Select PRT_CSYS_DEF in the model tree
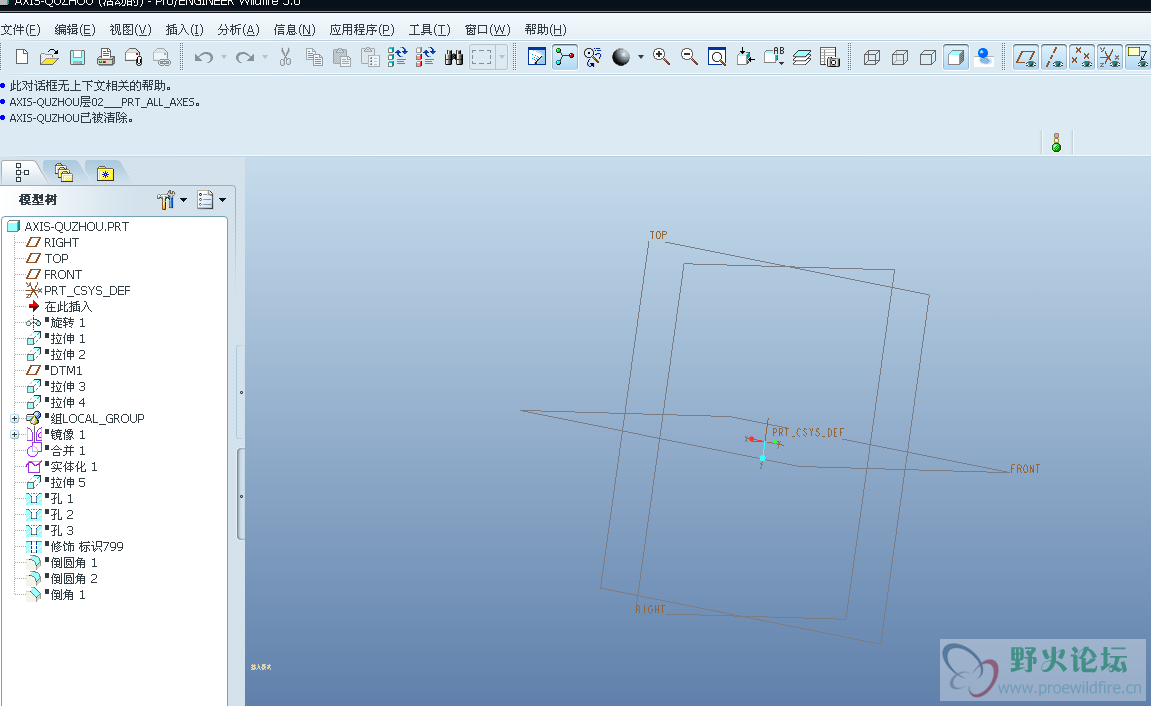This screenshot has height=706, width=1151. (x=87, y=291)
